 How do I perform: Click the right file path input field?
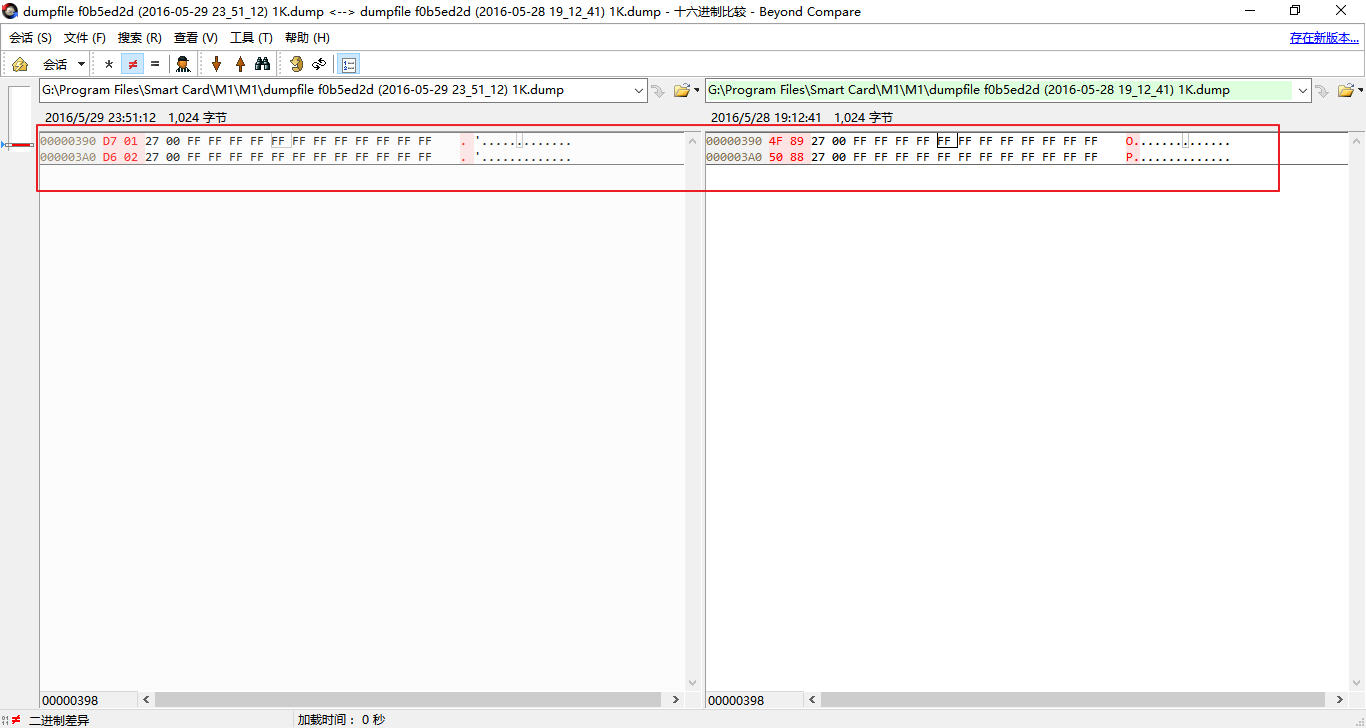point(1000,90)
